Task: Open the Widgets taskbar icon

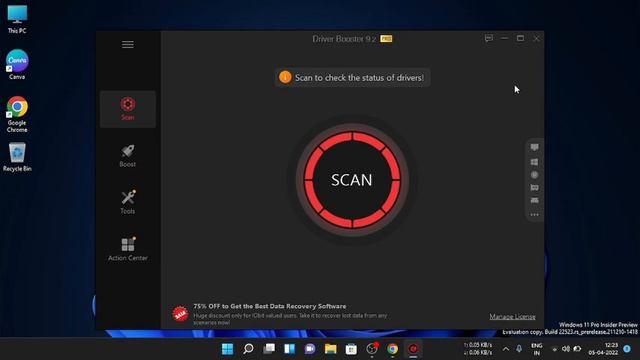Action: pyautogui.click(x=289, y=349)
